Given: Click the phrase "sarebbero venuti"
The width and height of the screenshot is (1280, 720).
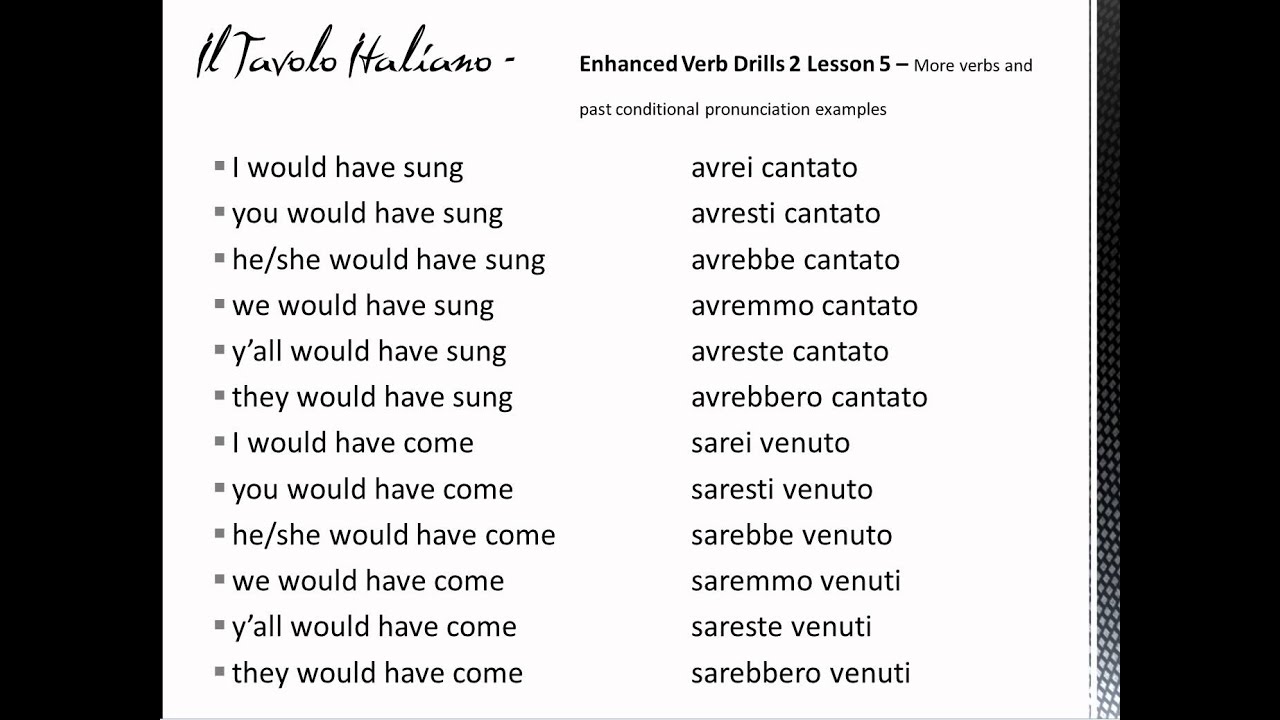Looking at the screenshot, I should [x=800, y=673].
